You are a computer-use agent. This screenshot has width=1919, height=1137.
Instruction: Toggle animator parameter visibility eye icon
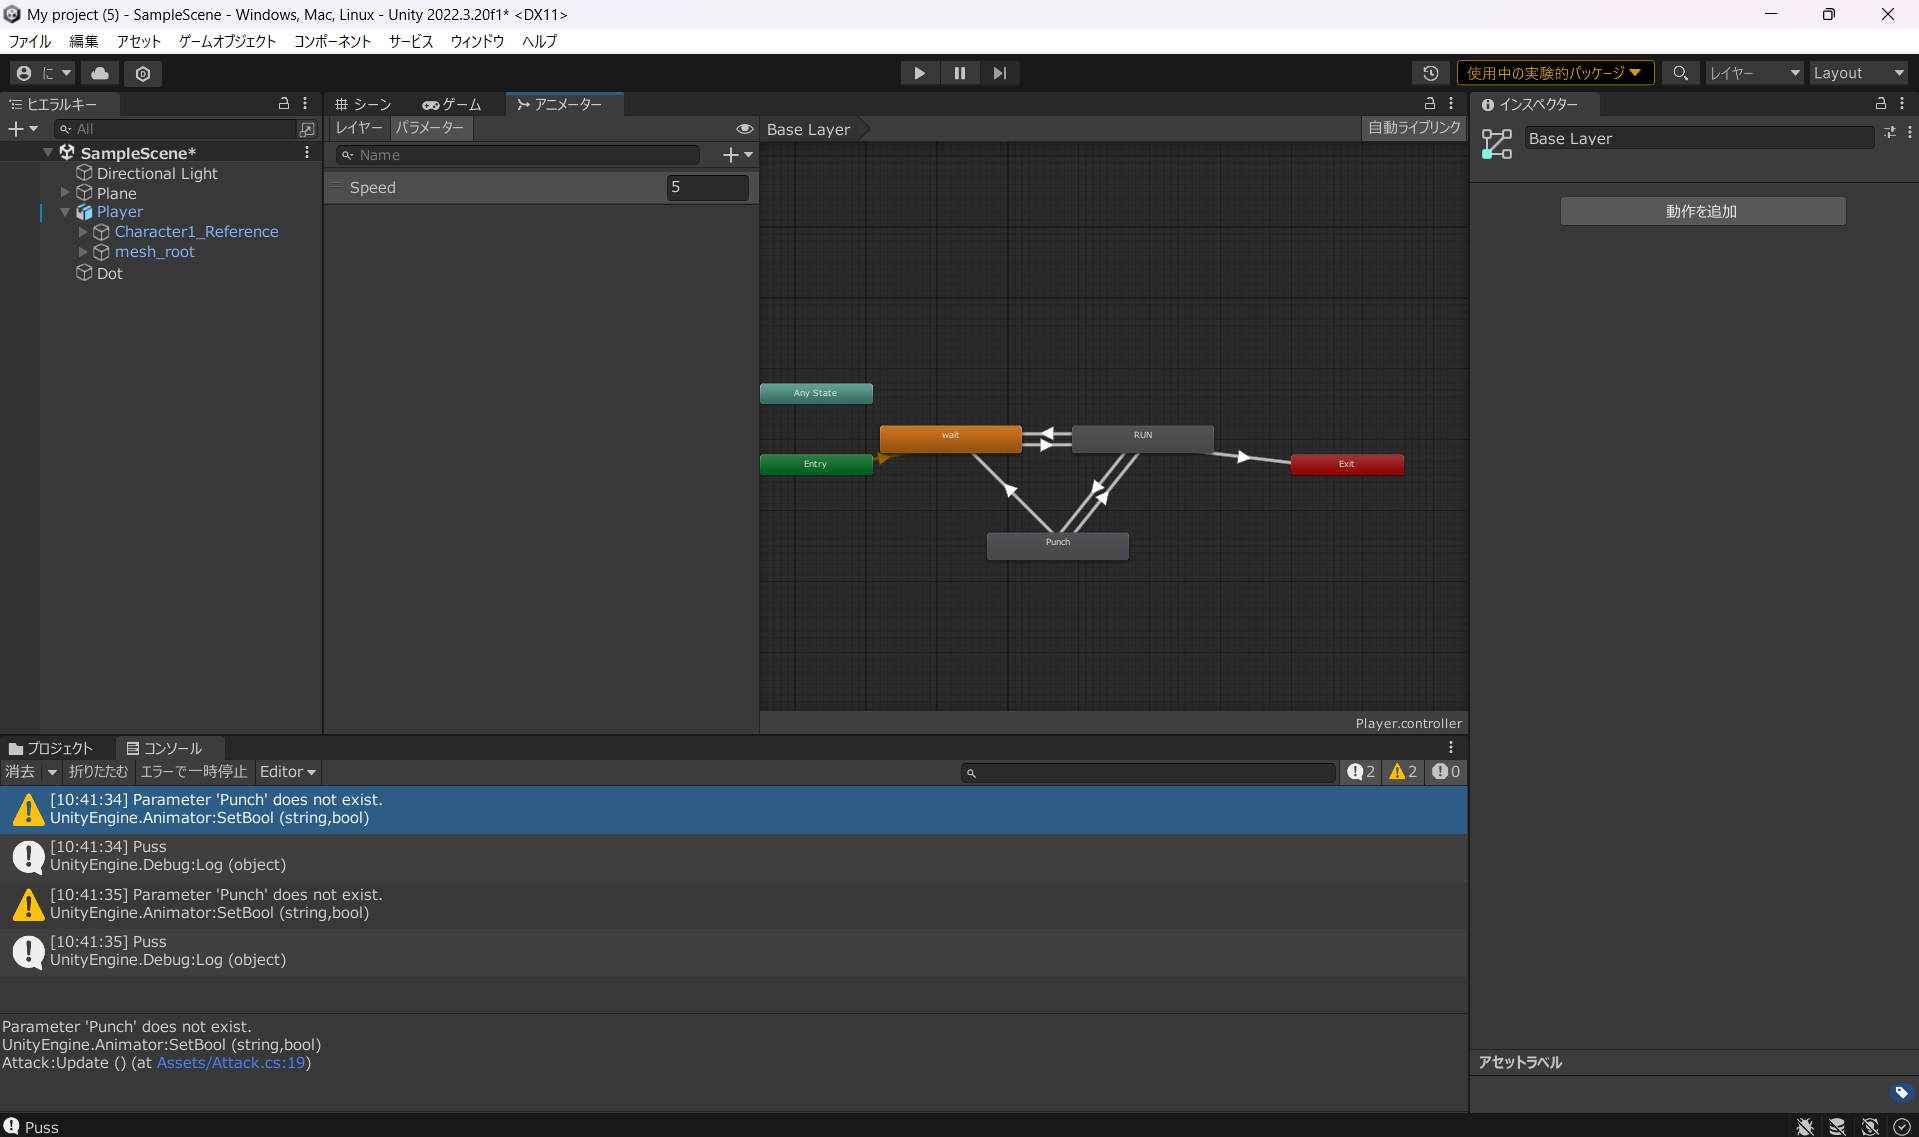[746, 129]
